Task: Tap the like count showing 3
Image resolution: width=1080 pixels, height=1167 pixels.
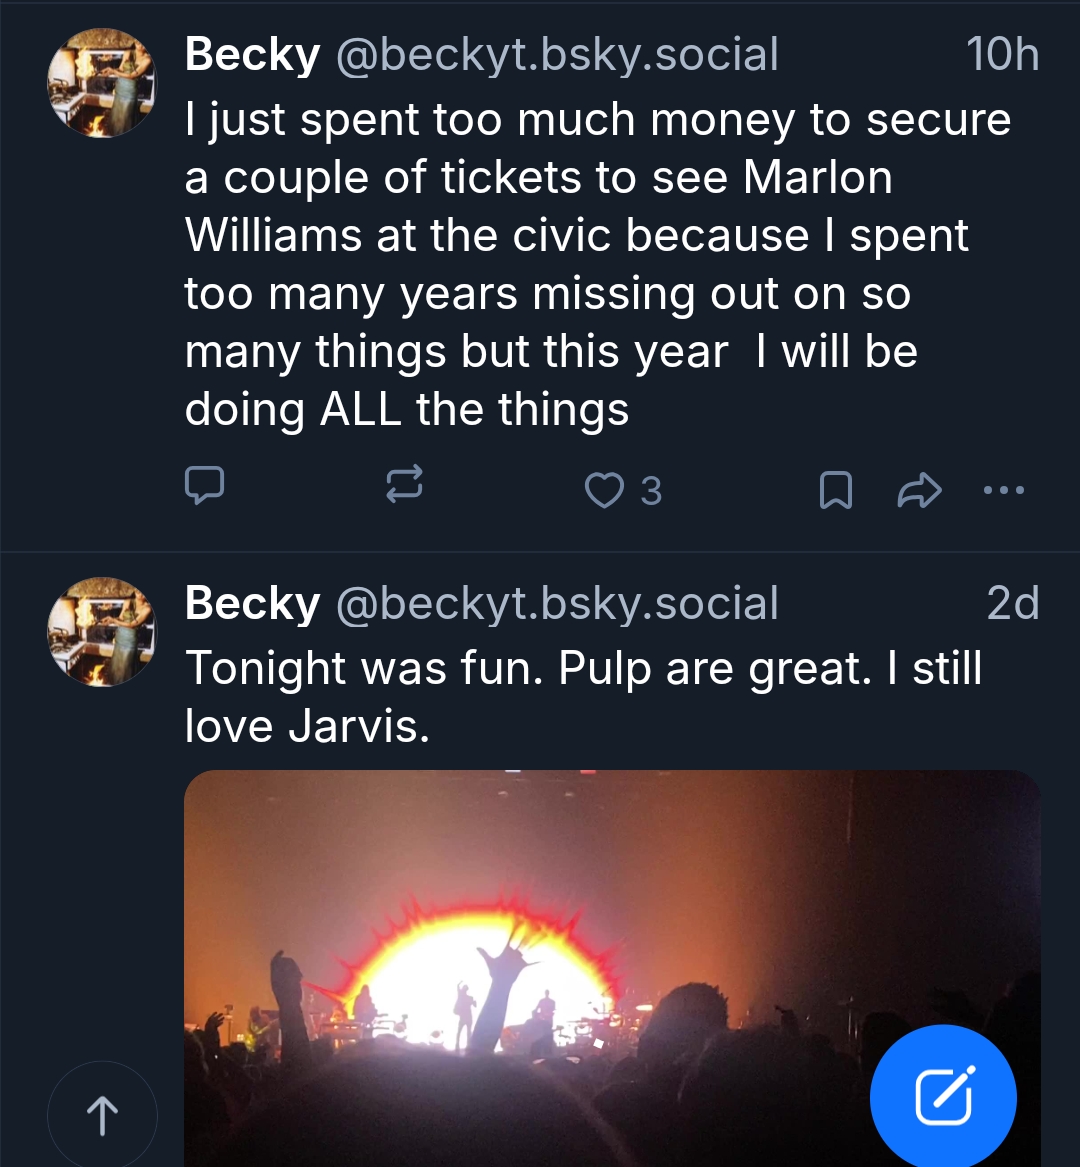Action: click(651, 491)
